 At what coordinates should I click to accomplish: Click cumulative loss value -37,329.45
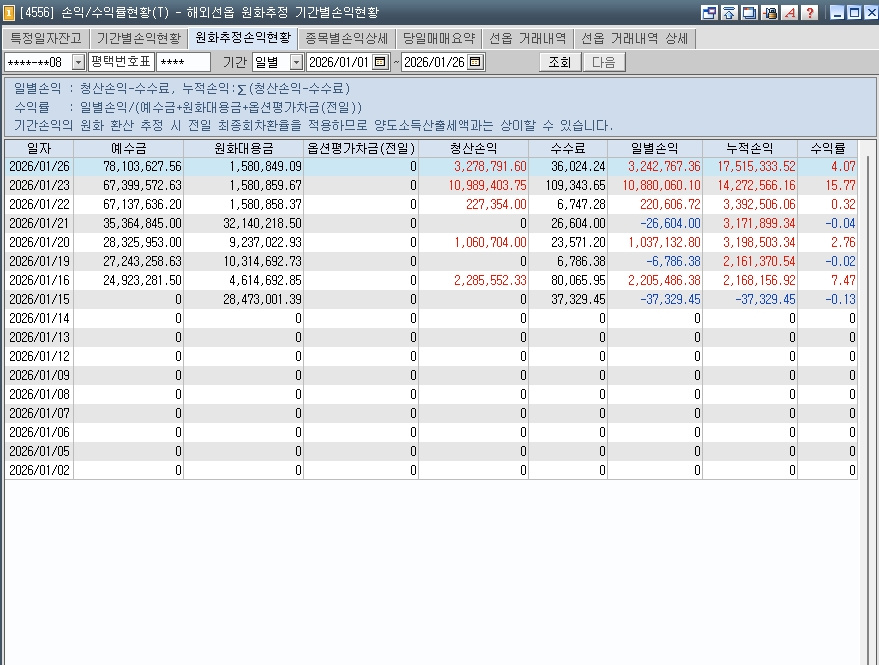(x=765, y=299)
